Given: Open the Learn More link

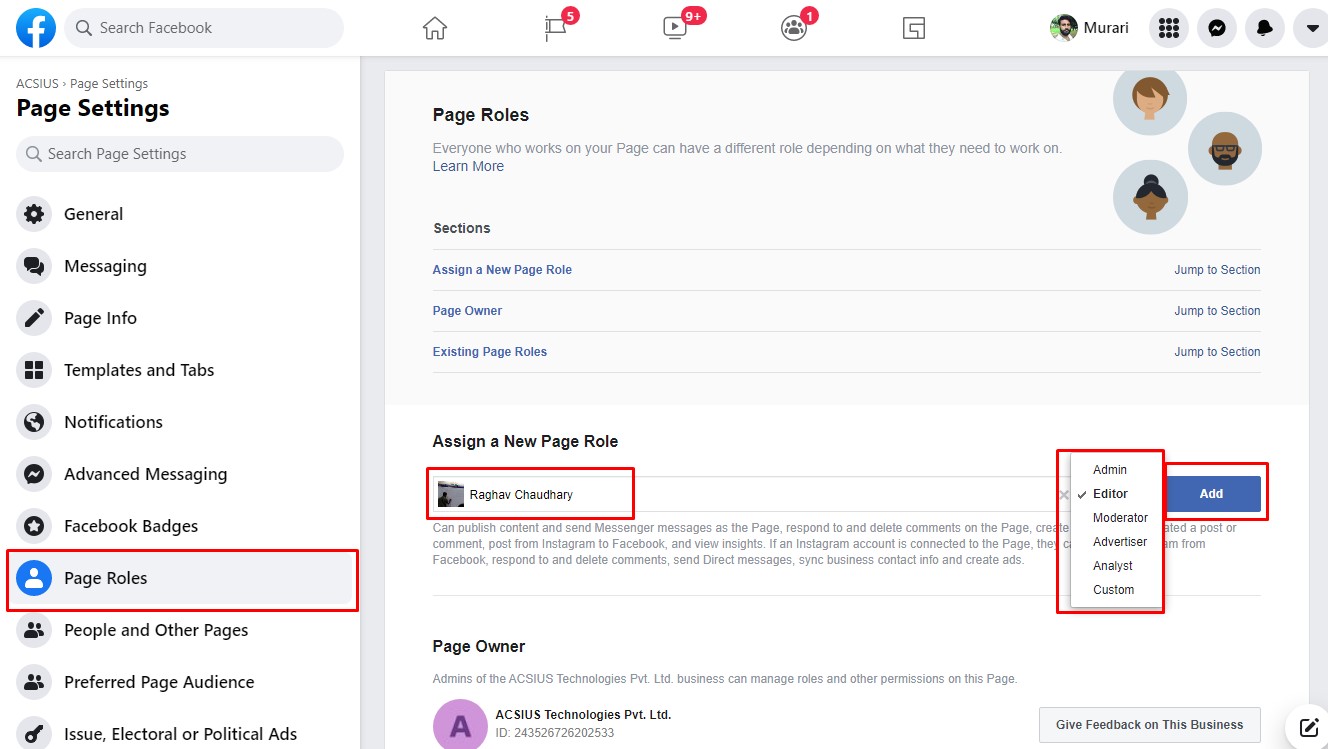Looking at the screenshot, I should coord(468,166).
